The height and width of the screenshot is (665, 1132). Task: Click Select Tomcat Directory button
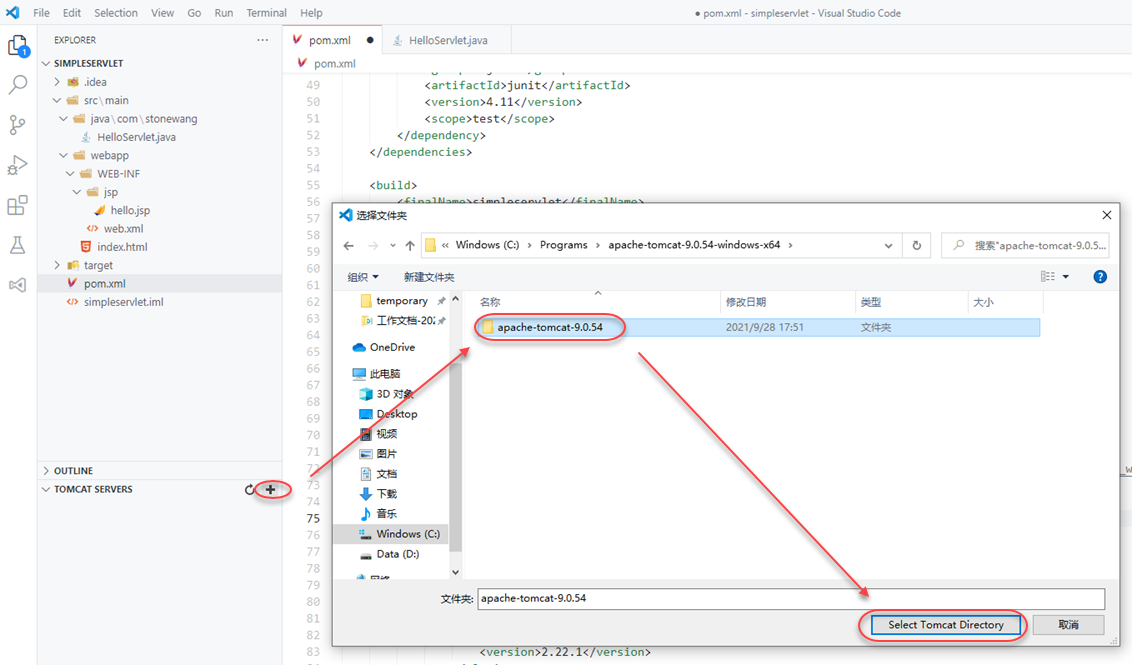[946, 625]
